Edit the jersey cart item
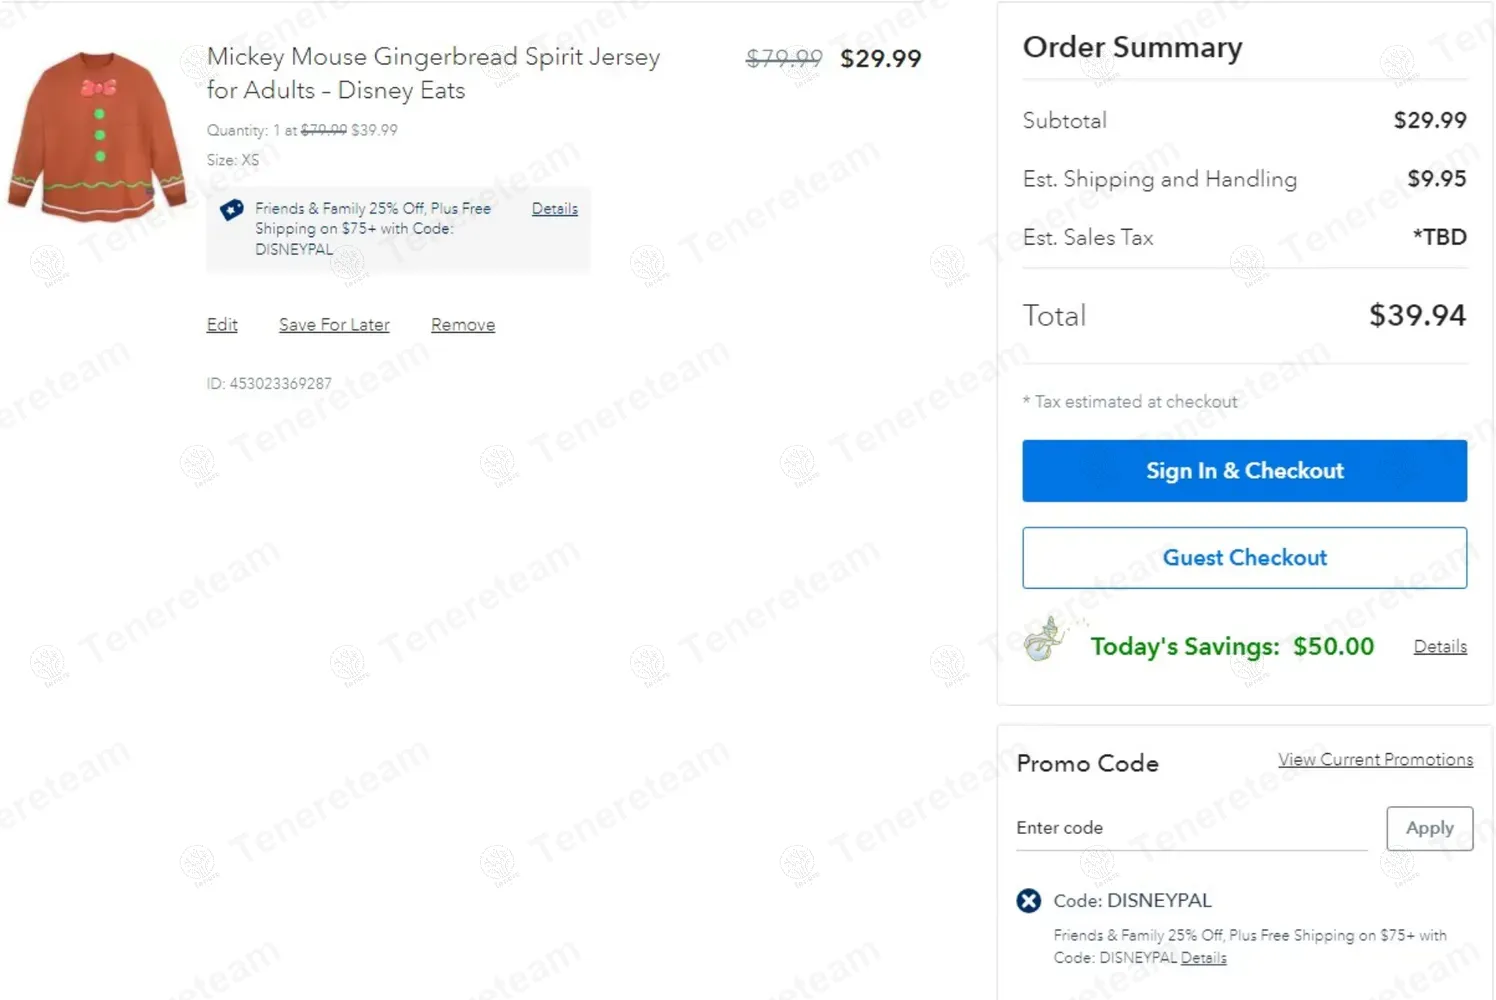Image resolution: width=1496 pixels, height=1000 pixels. [x=222, y=325]
